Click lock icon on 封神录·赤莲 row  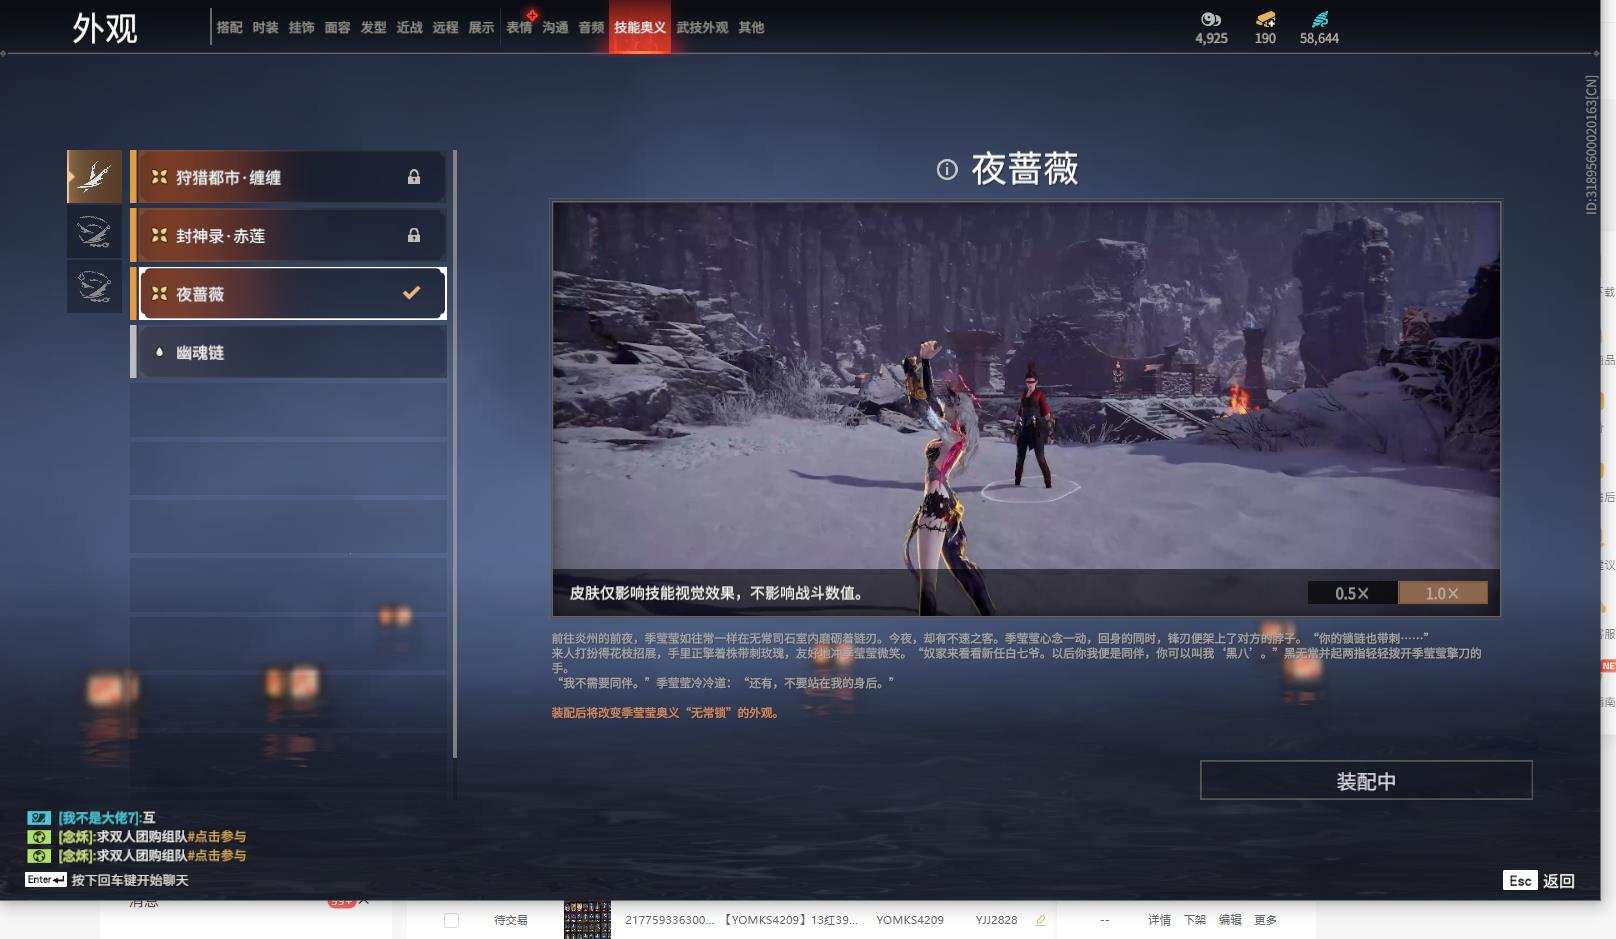(x=414, y=235)
